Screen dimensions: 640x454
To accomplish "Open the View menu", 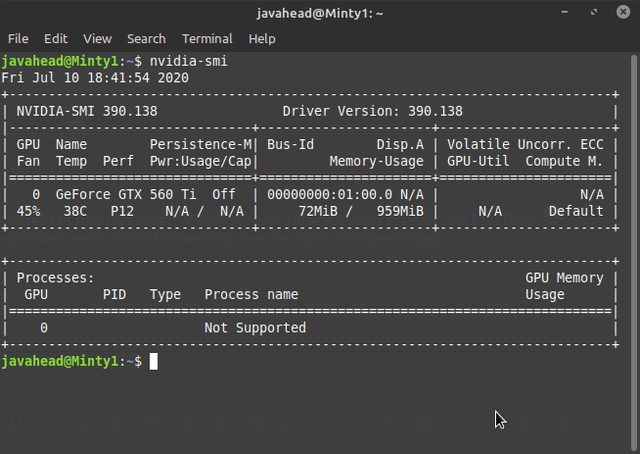I will (97, 38).
